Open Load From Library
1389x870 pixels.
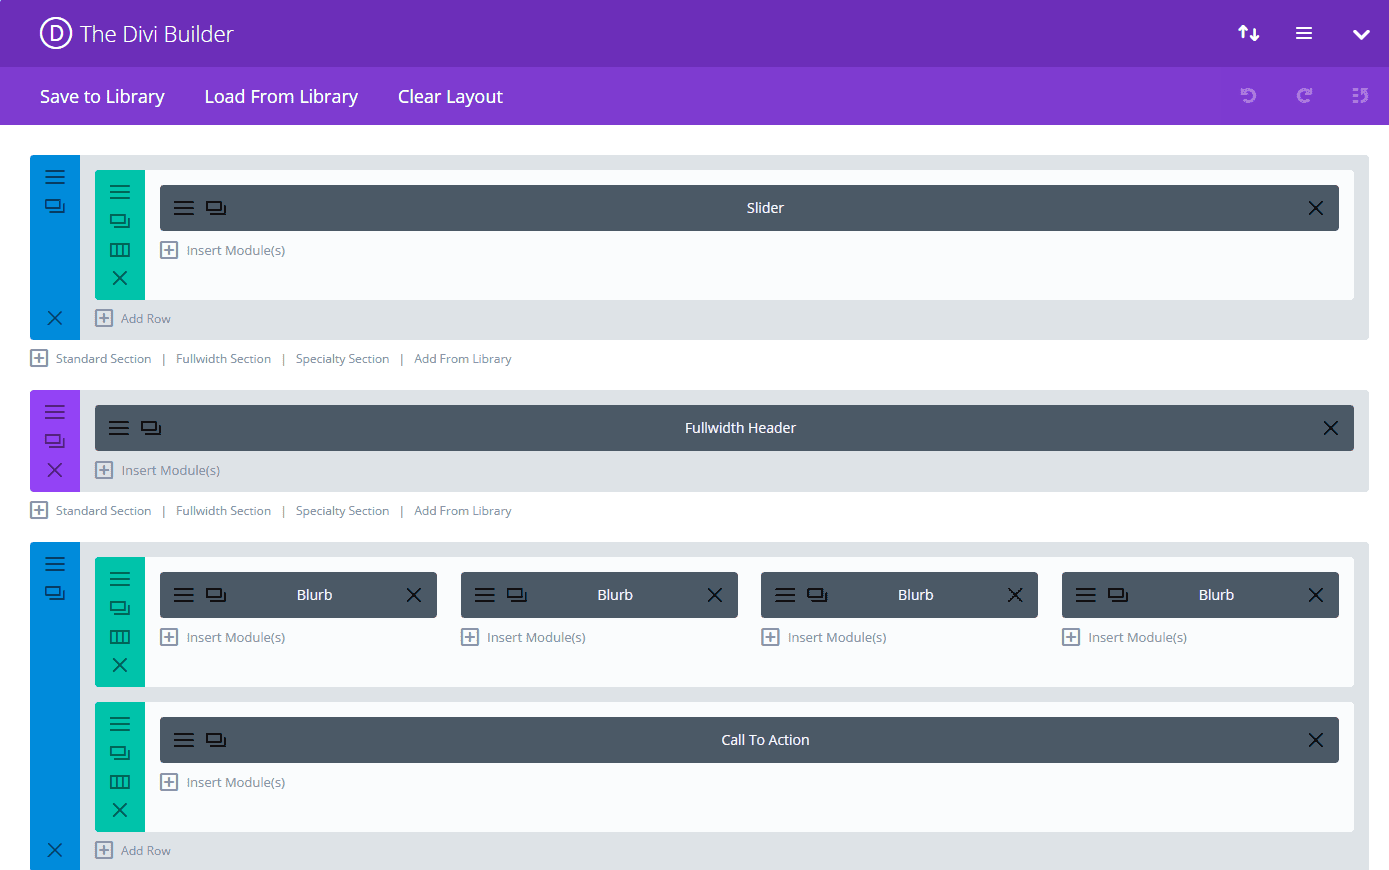[x=281, y=96]
